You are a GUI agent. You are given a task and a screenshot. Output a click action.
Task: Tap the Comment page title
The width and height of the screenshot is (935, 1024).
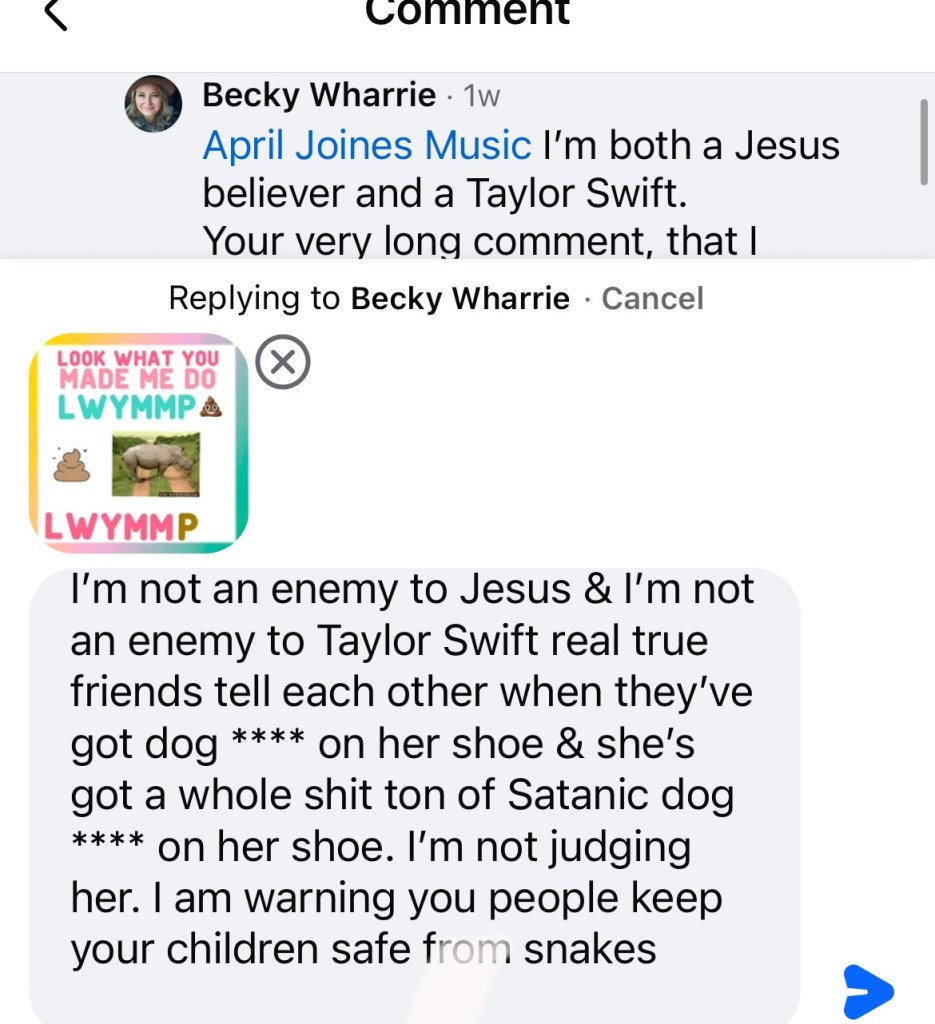pyautogui.click(x=467, y=12)
